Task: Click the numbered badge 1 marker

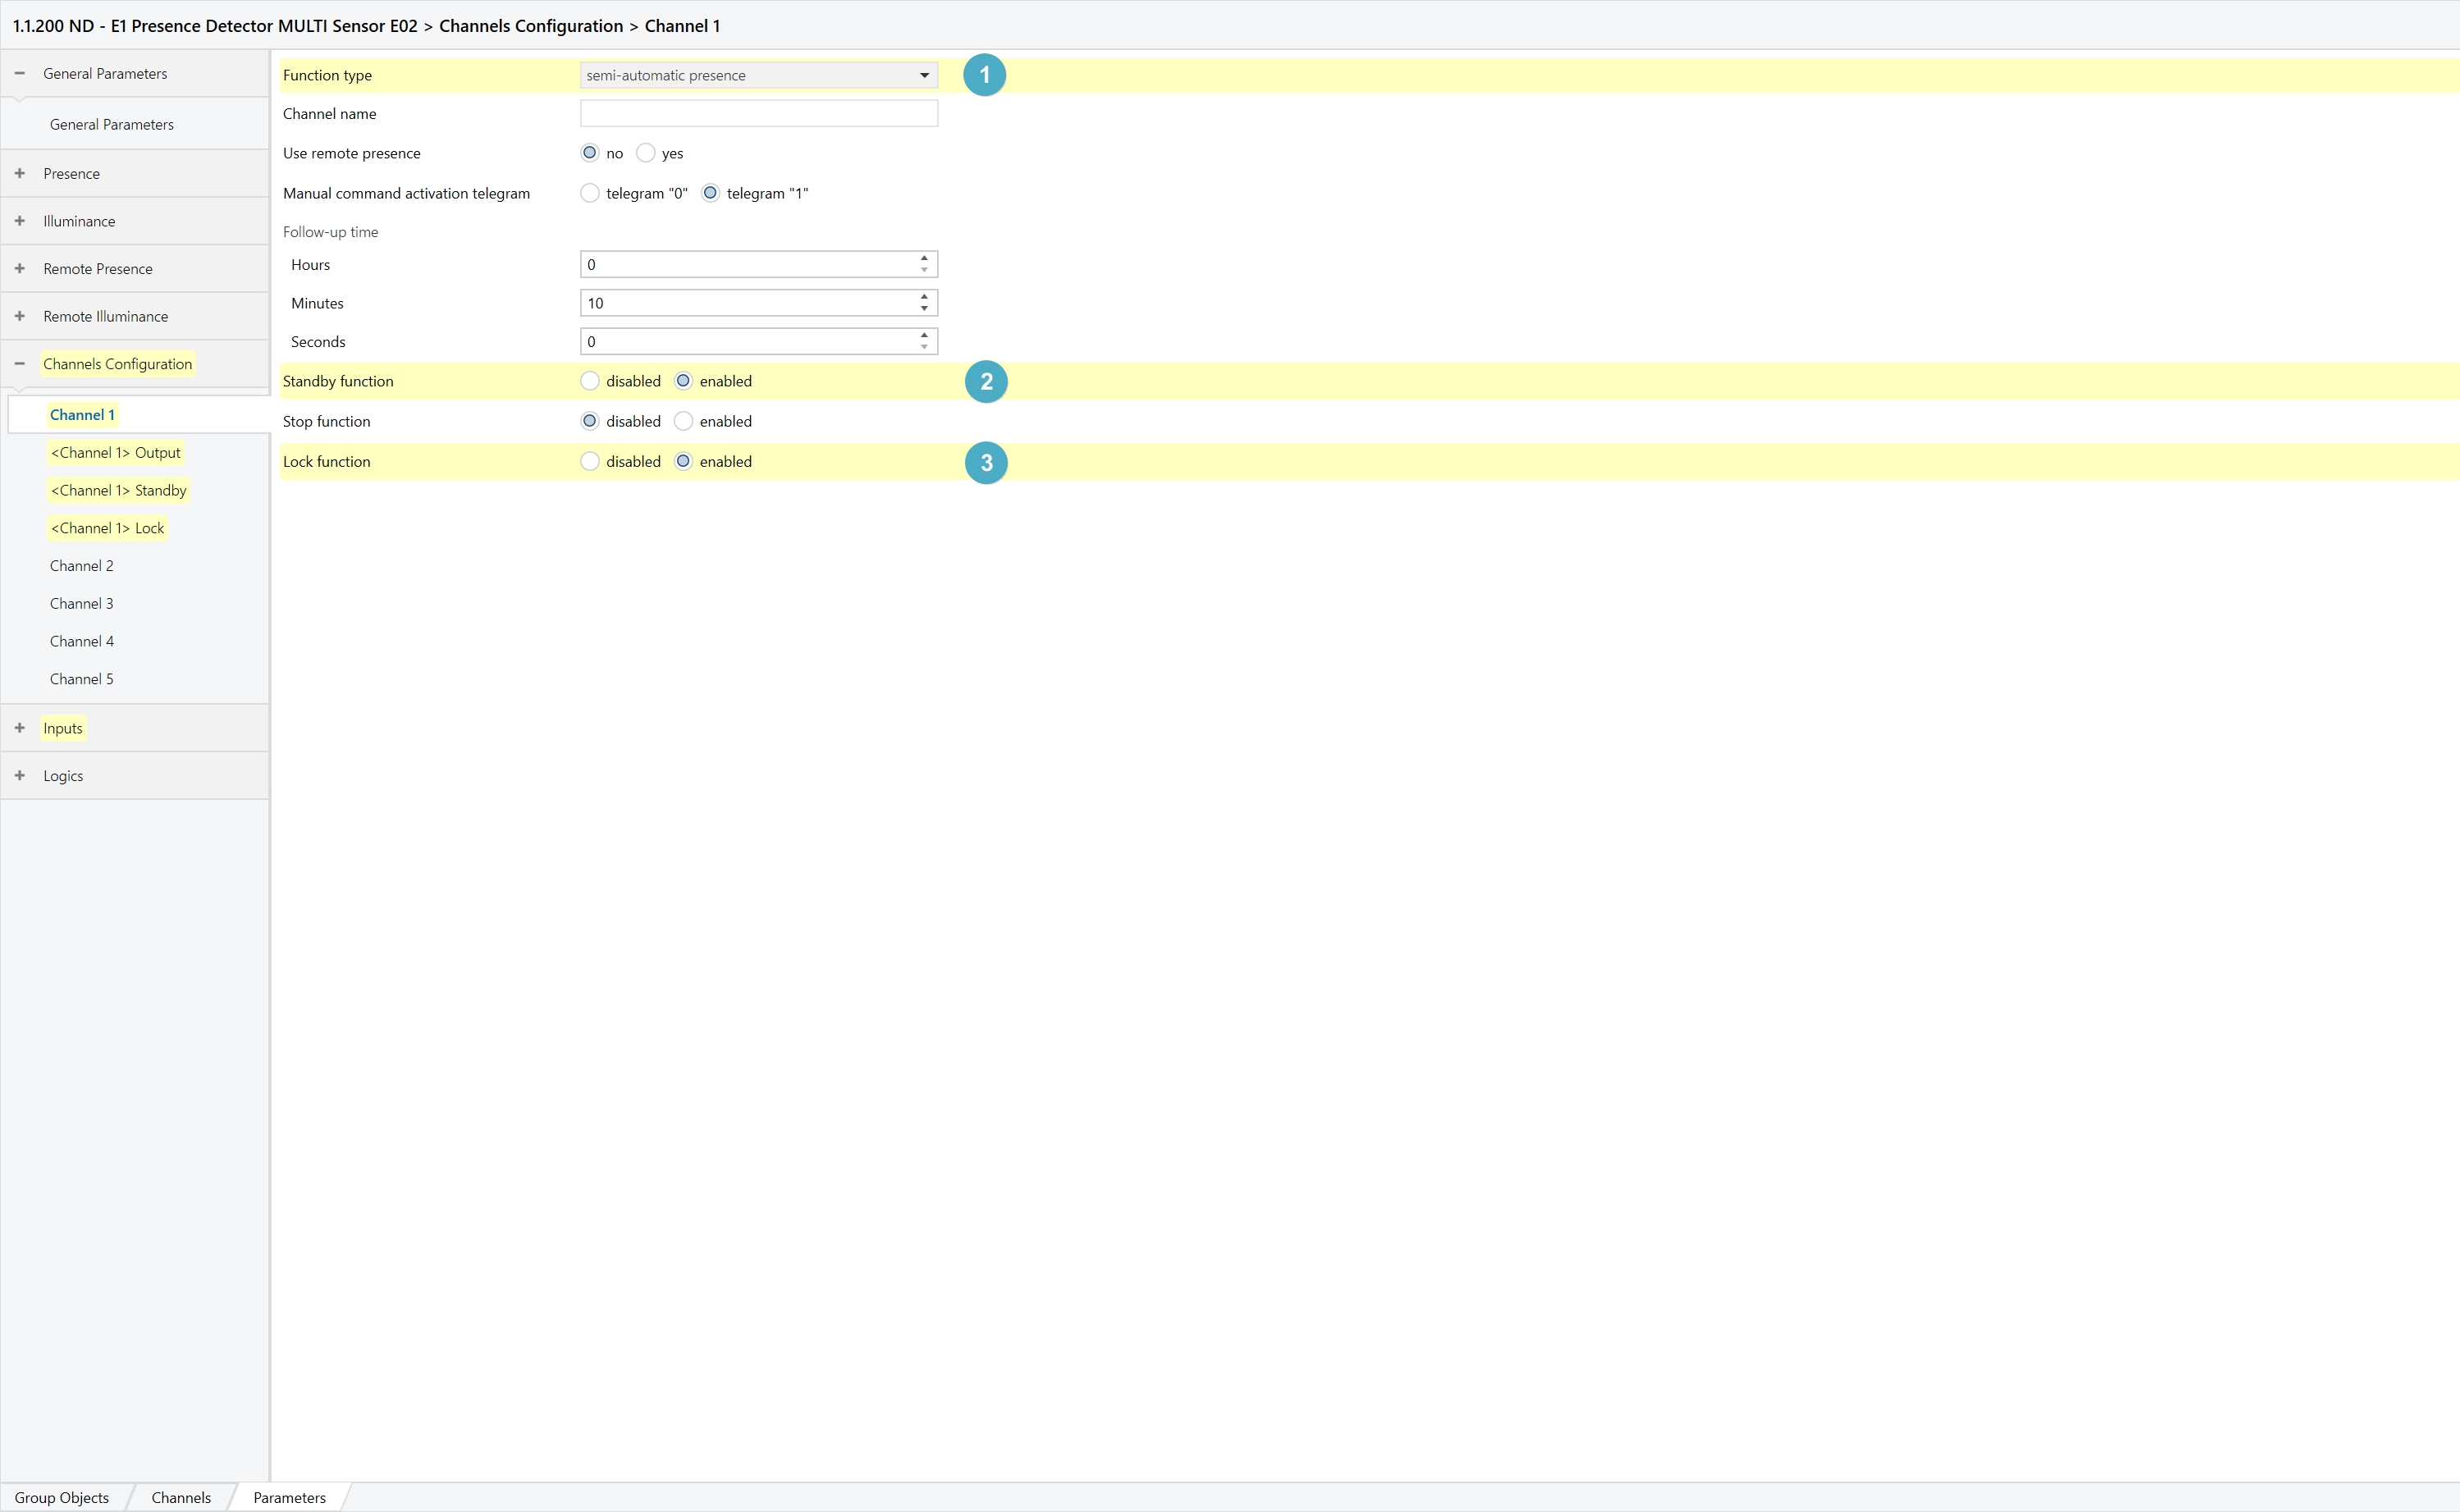Action: 984,75
